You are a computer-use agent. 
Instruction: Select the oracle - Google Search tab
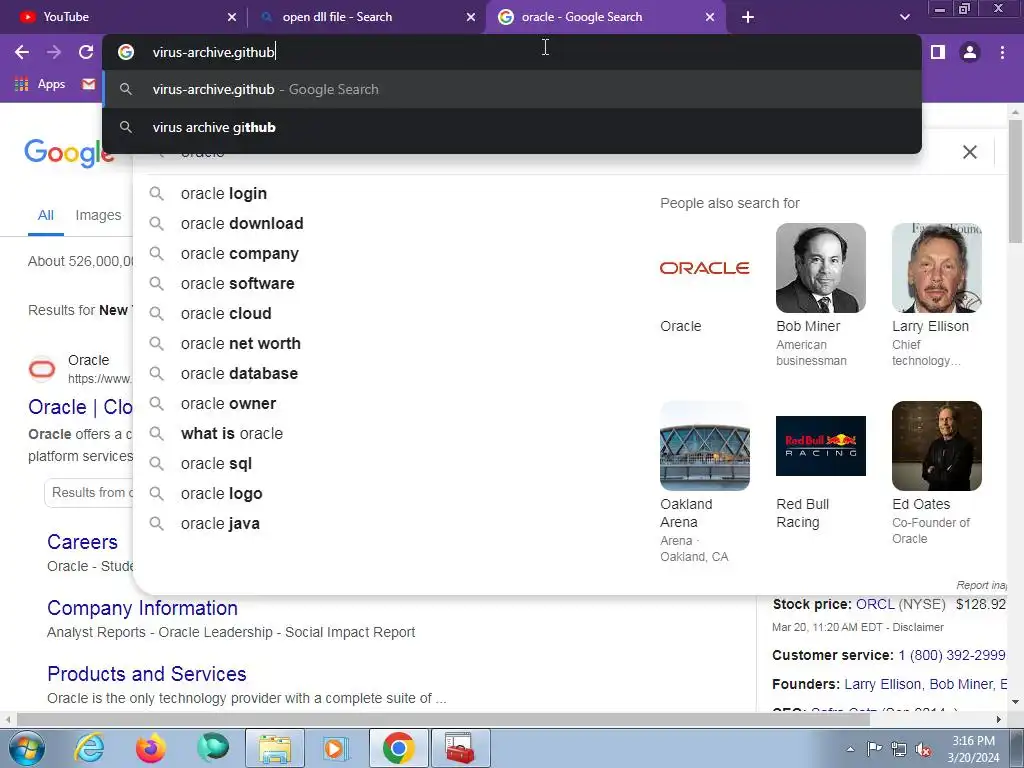pyautogui.click(x=605, y=17)
